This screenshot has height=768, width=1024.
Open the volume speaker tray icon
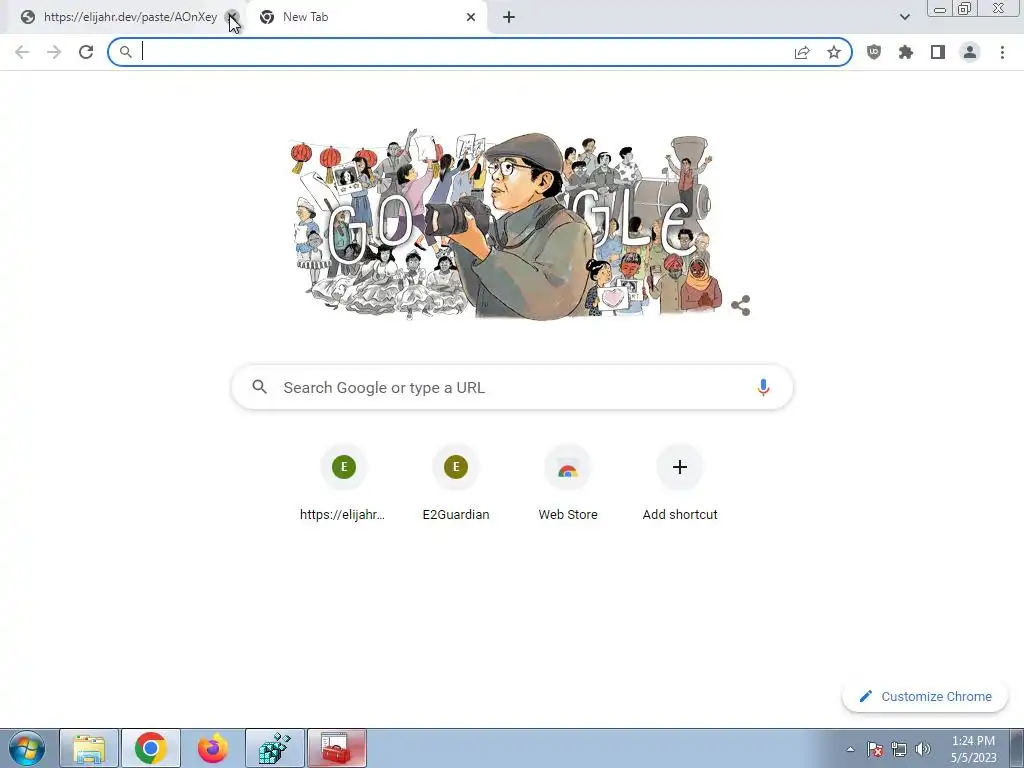[x=923, y=749]
